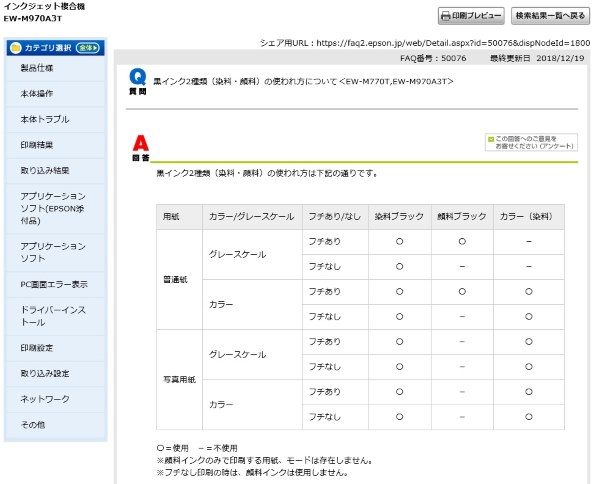Screen dimensions: 596x484
Task: Click the 用紙 column header
Action: [179, 217]
